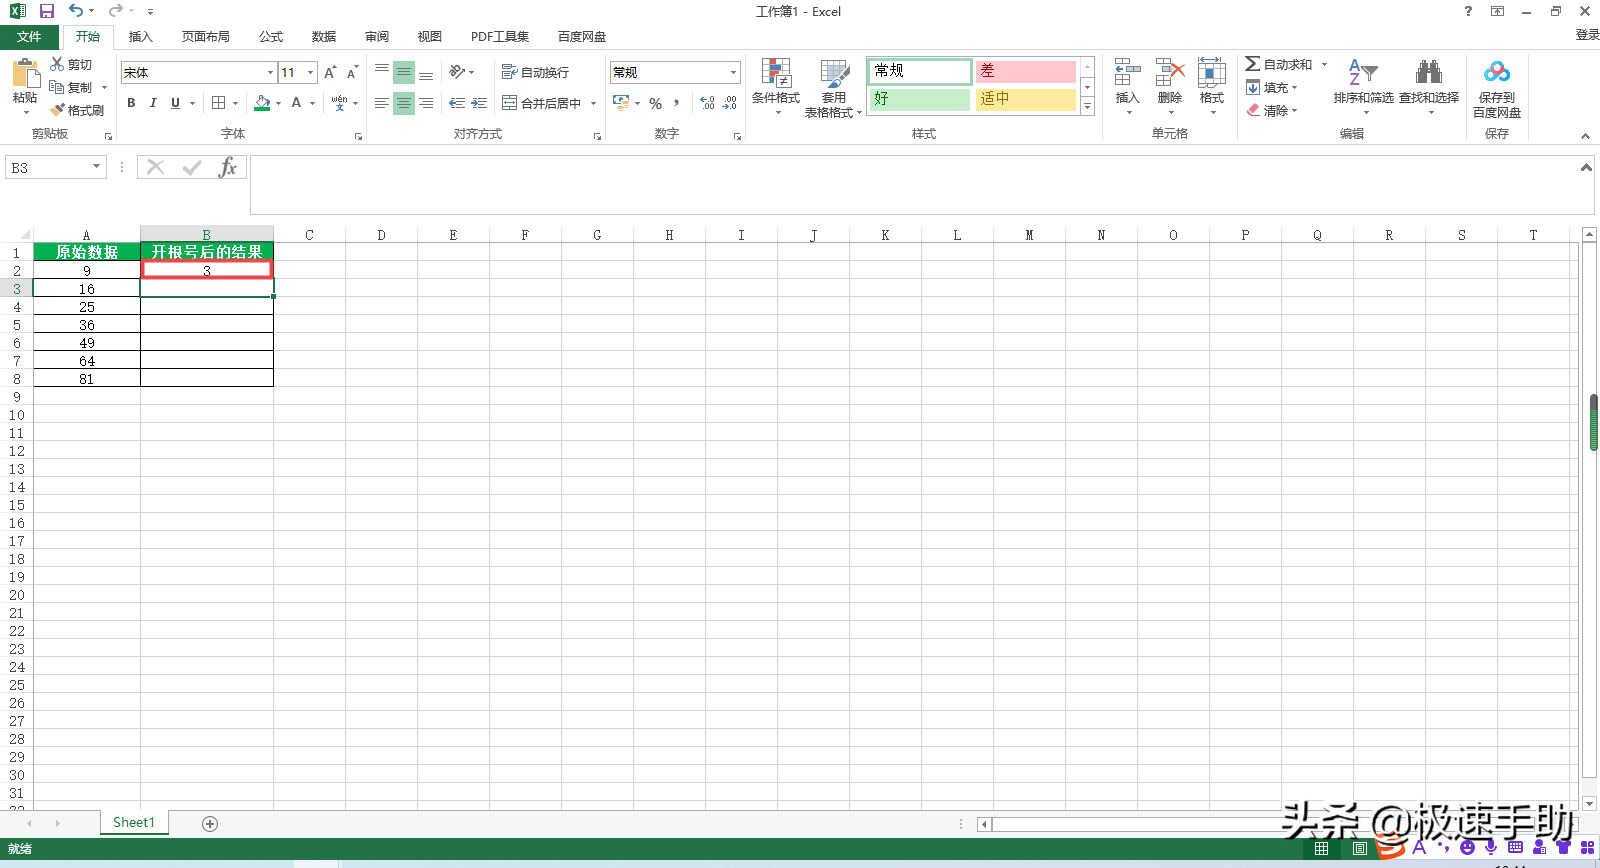Click the insert function fx button

coord(228,167)
